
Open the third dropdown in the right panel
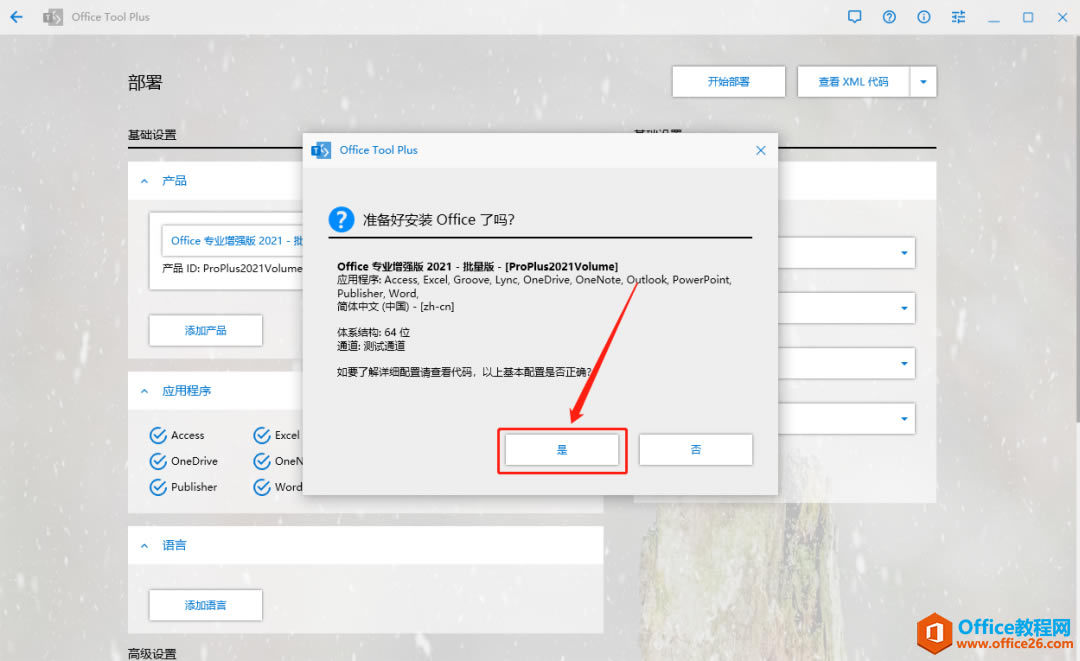point(904,363)
